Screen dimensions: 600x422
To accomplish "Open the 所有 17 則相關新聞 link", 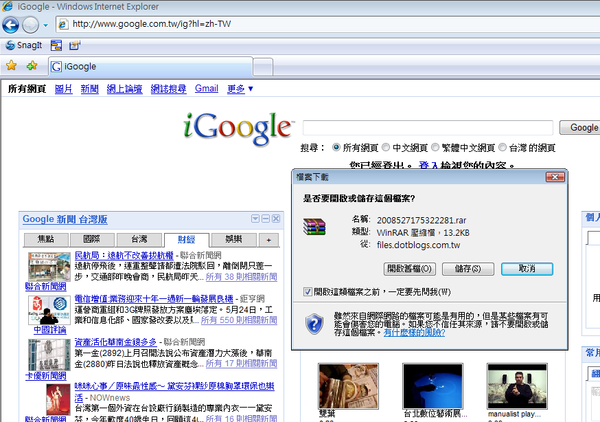I will click(241, 363).
